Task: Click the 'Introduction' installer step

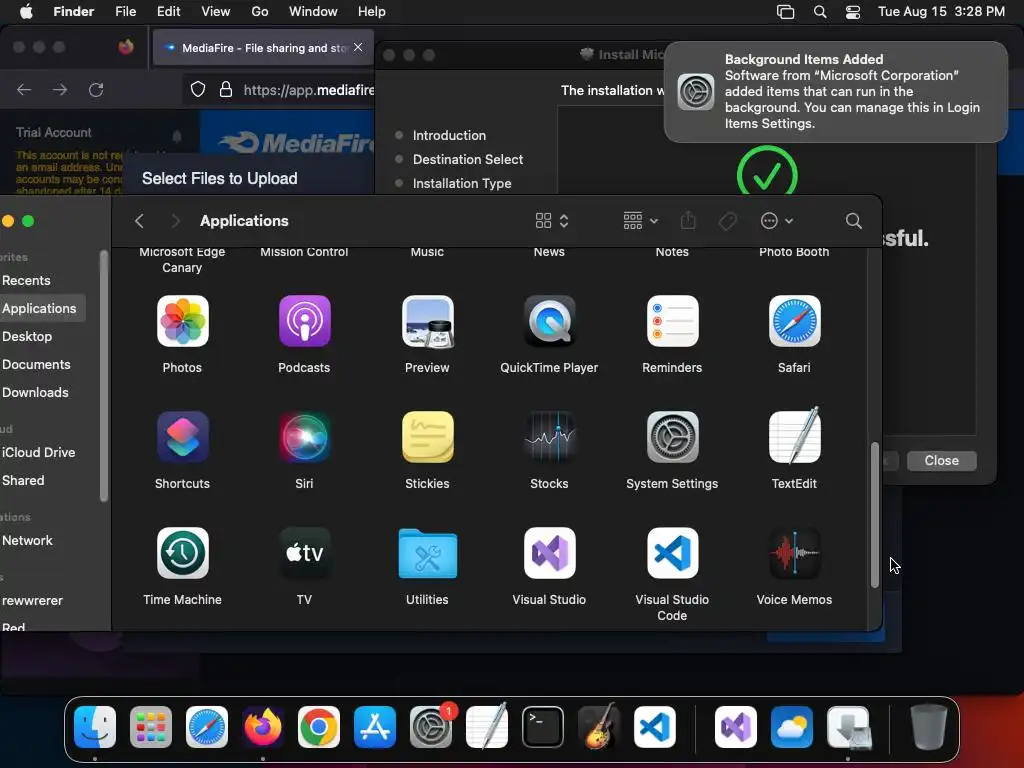Action: pos(449,135)
